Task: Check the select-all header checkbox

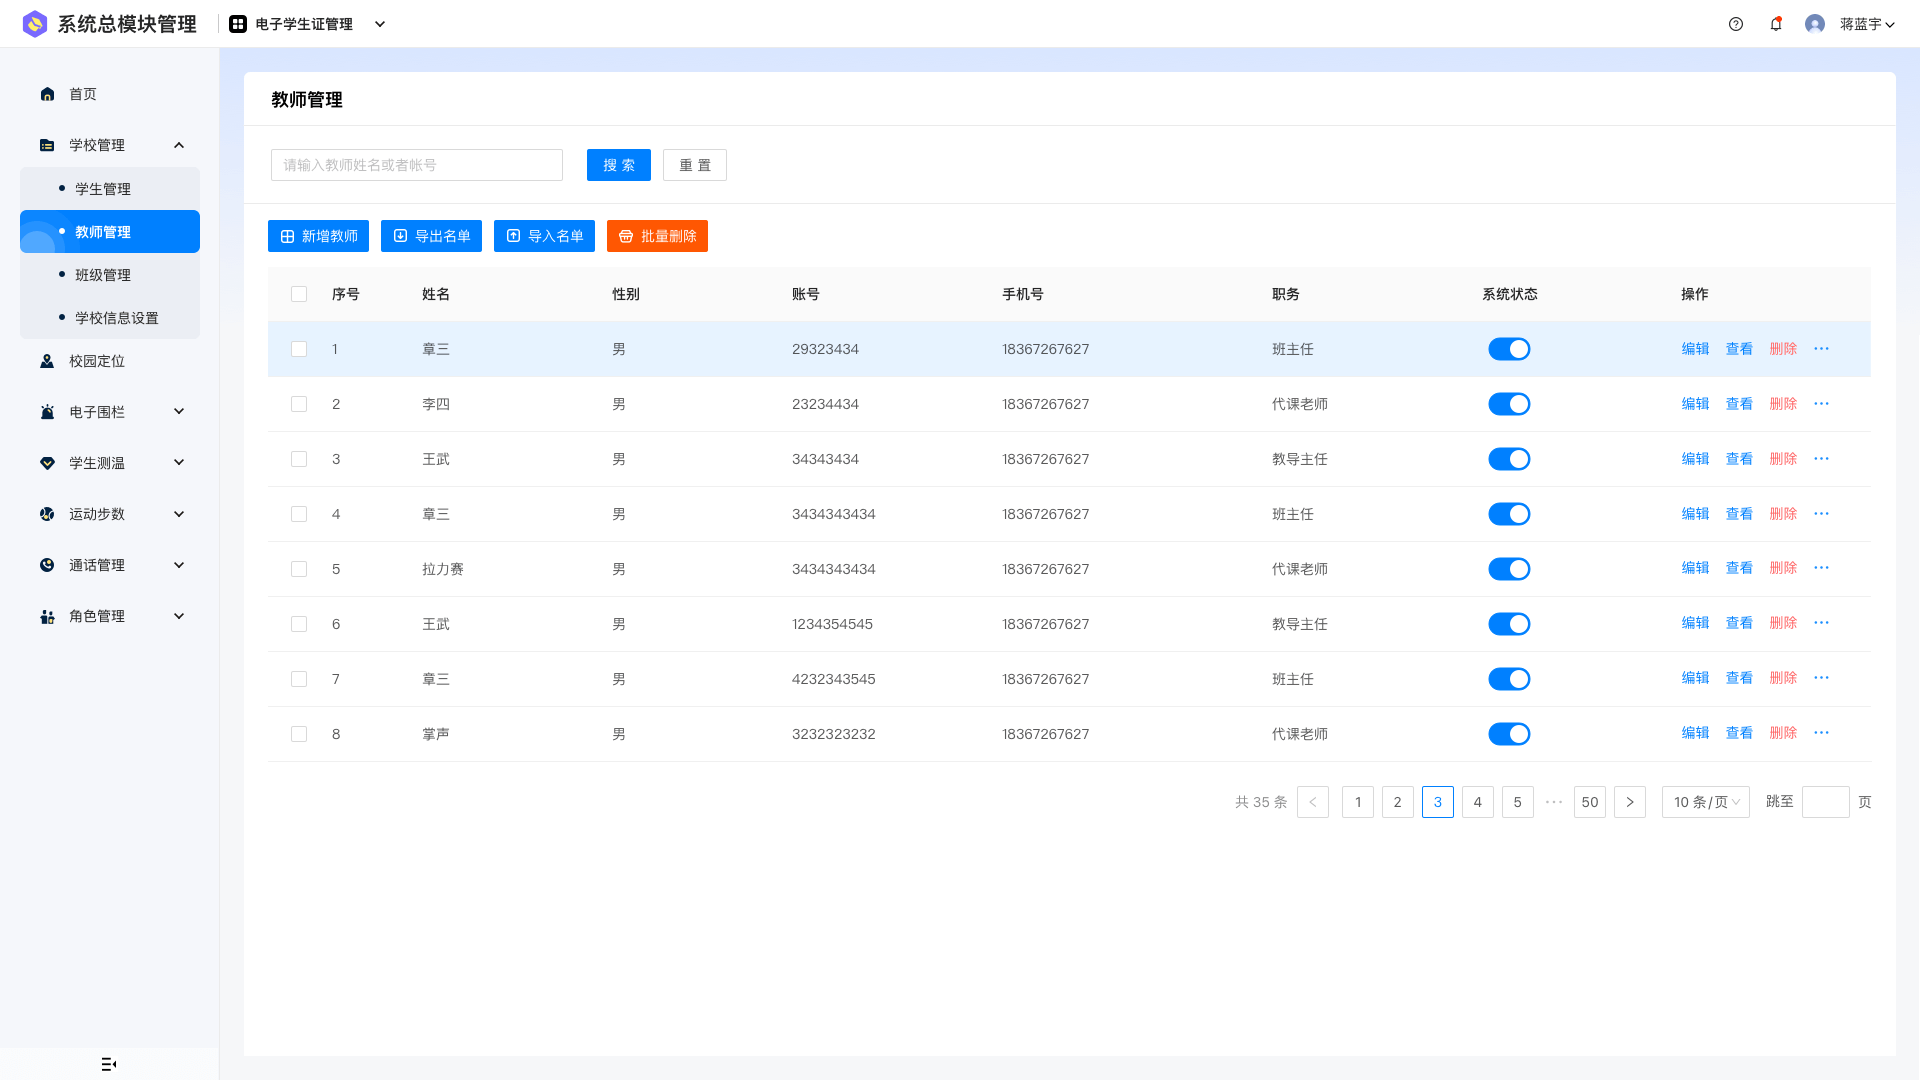Action: click(x=299, y=294)
